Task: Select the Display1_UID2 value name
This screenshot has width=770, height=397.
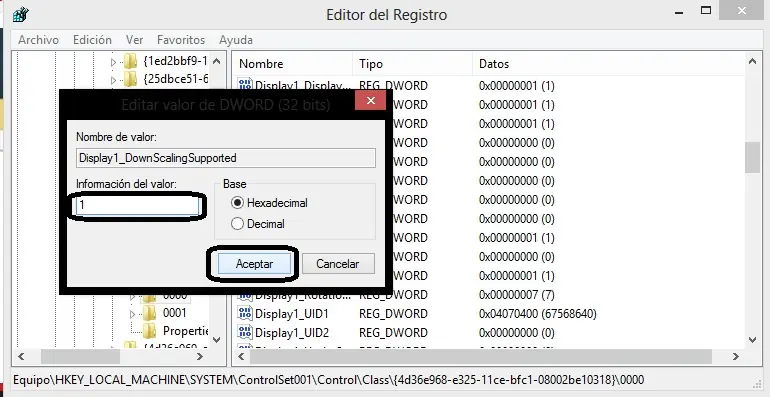Action: tap(292, 333)
